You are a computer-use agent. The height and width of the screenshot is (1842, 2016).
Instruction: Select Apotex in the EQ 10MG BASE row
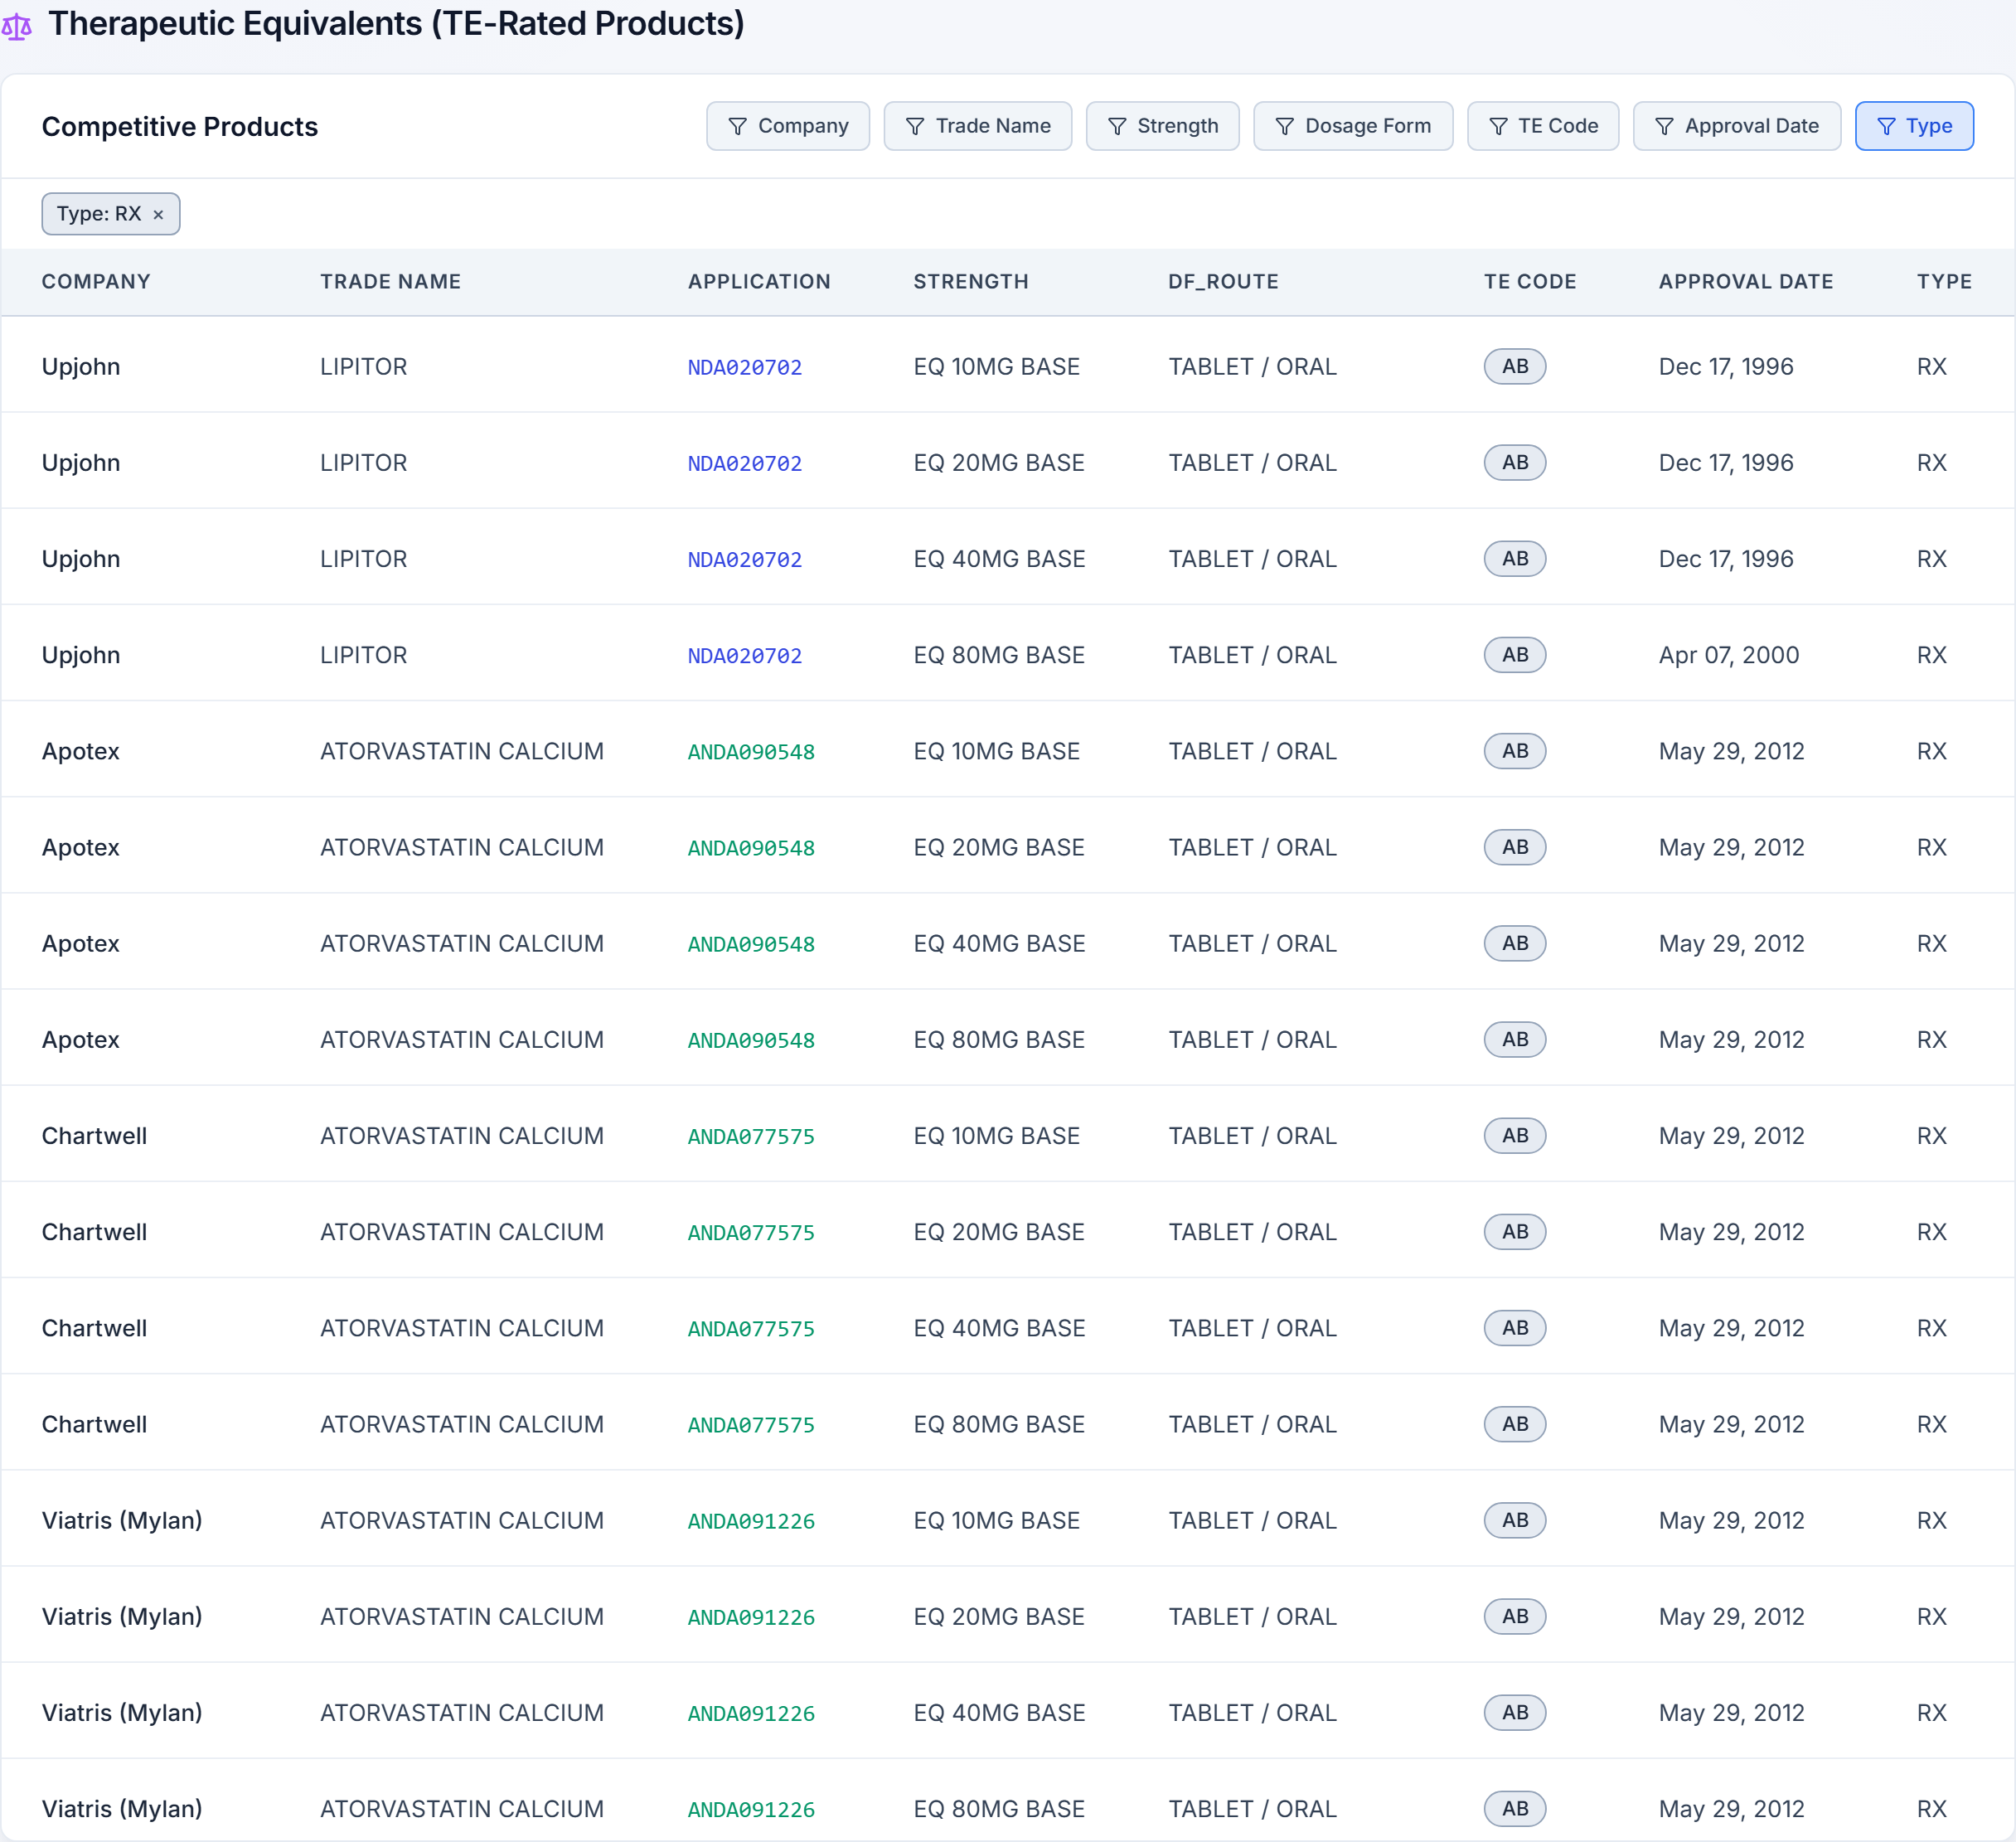81,751
